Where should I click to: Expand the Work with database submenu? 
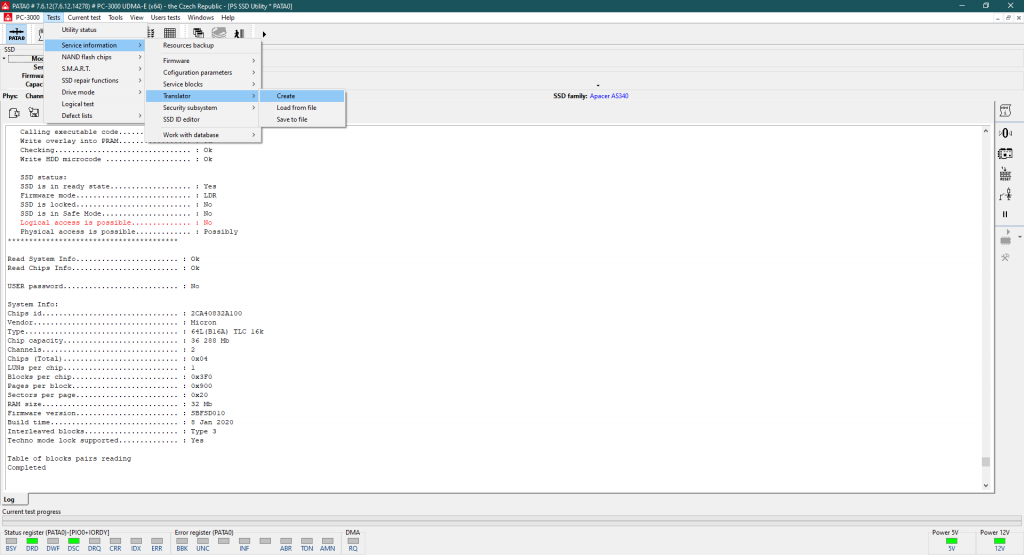point(204,135)
